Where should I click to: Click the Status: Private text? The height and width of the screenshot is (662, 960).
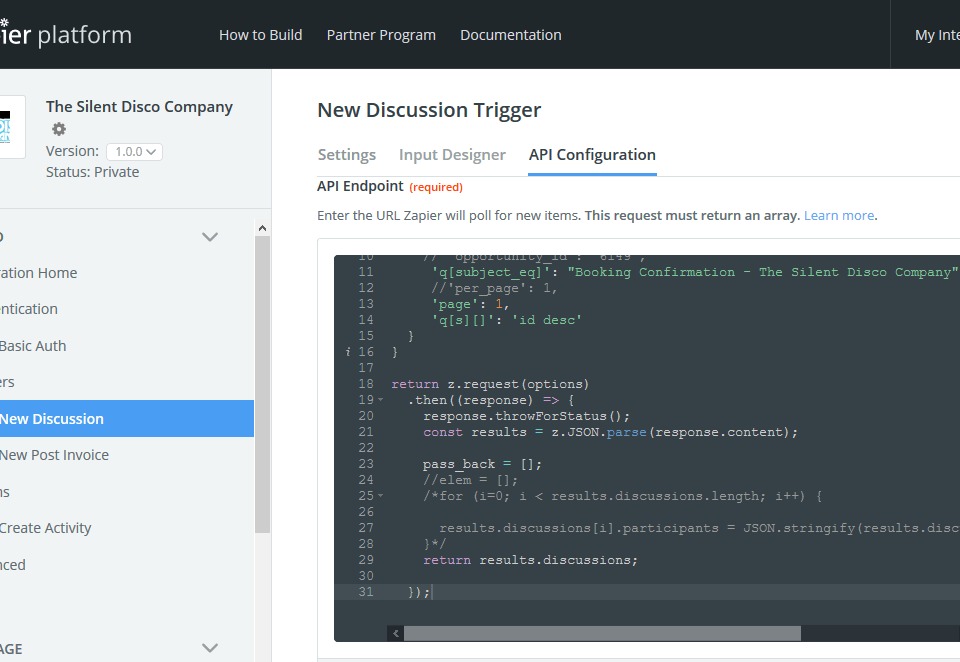click(x=92, y=172)
